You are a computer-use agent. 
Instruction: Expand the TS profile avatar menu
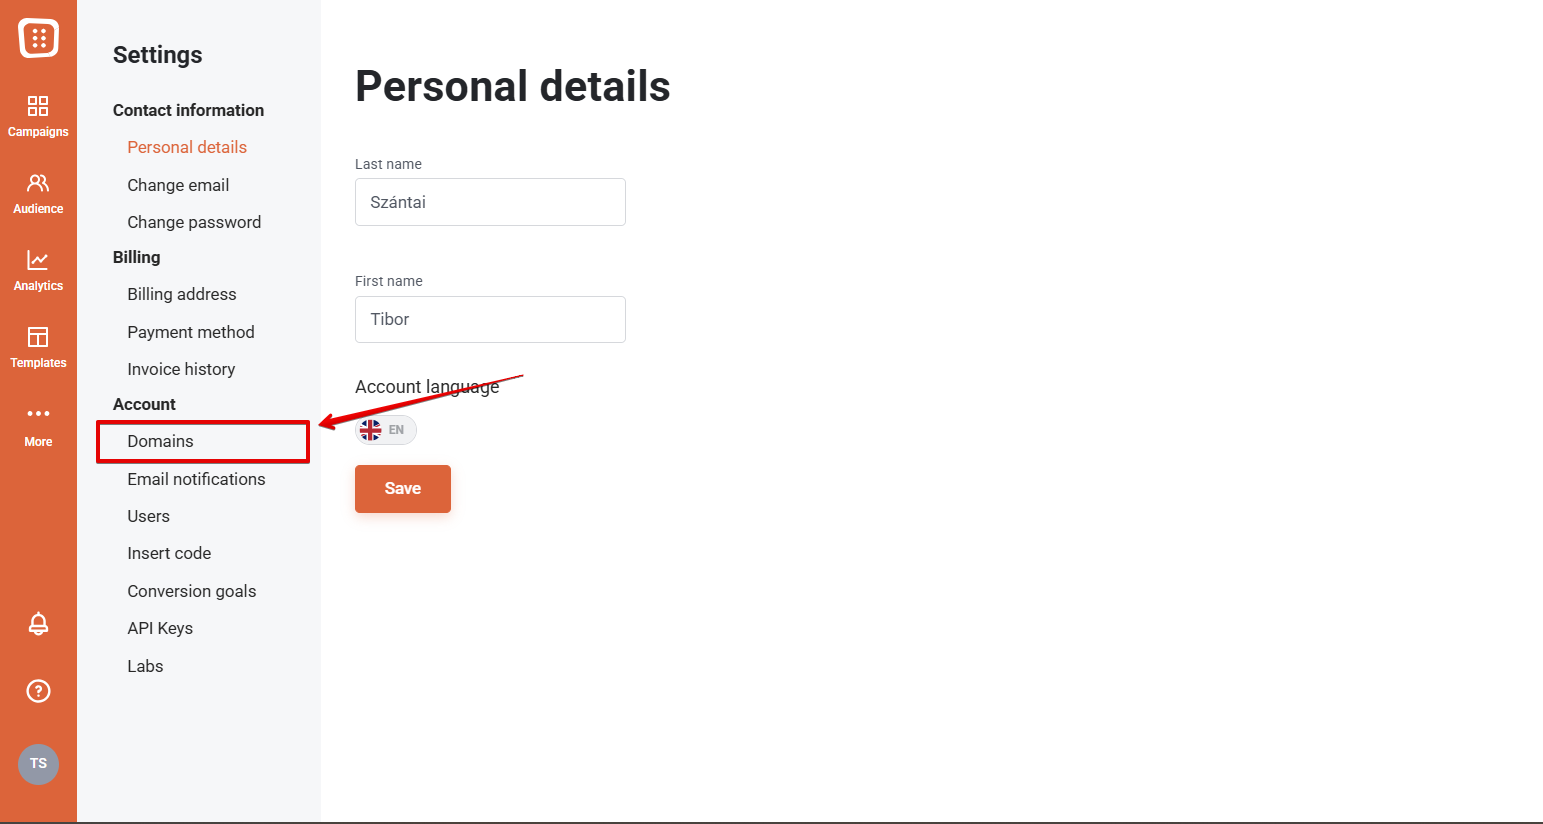[38, 763]
